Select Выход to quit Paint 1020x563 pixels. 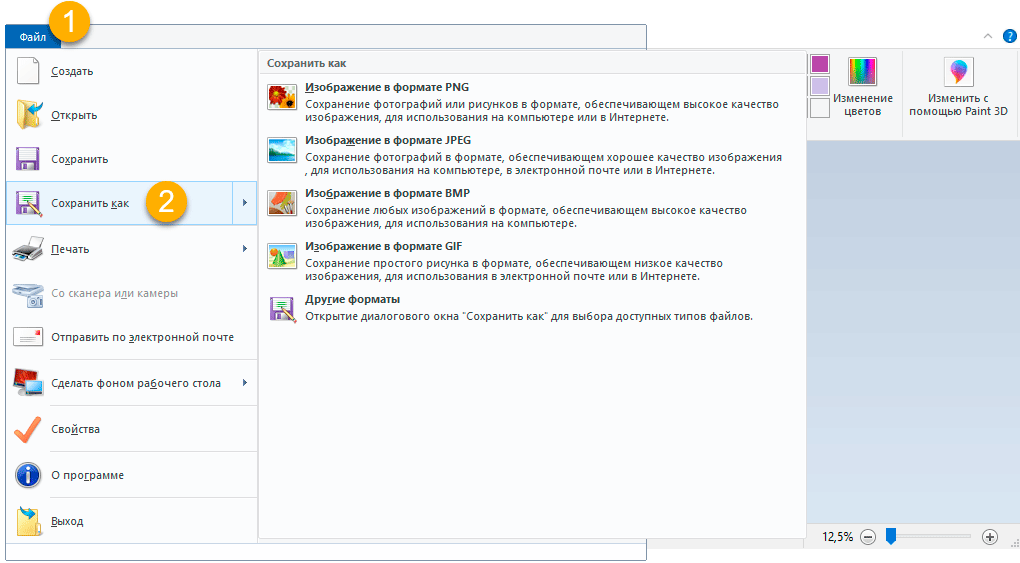tap(131, 521)
